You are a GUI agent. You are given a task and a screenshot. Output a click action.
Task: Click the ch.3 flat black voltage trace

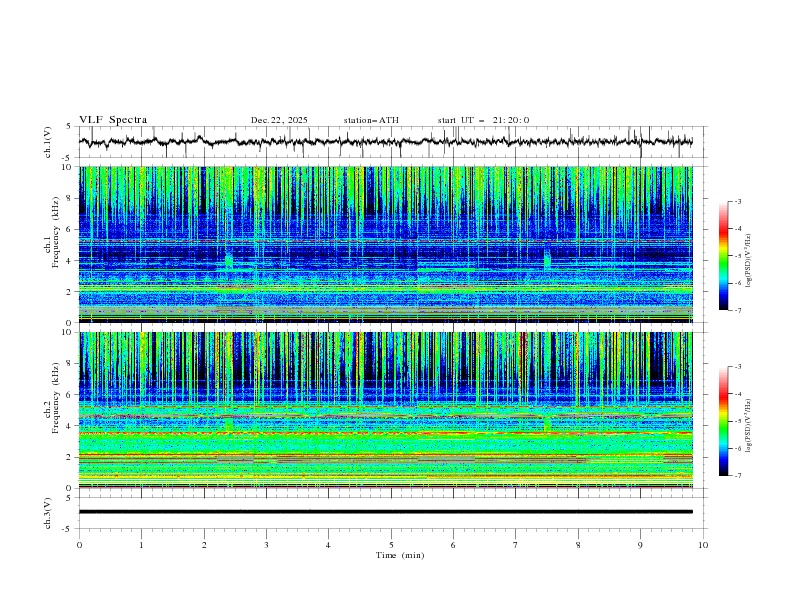coord(386,512)
